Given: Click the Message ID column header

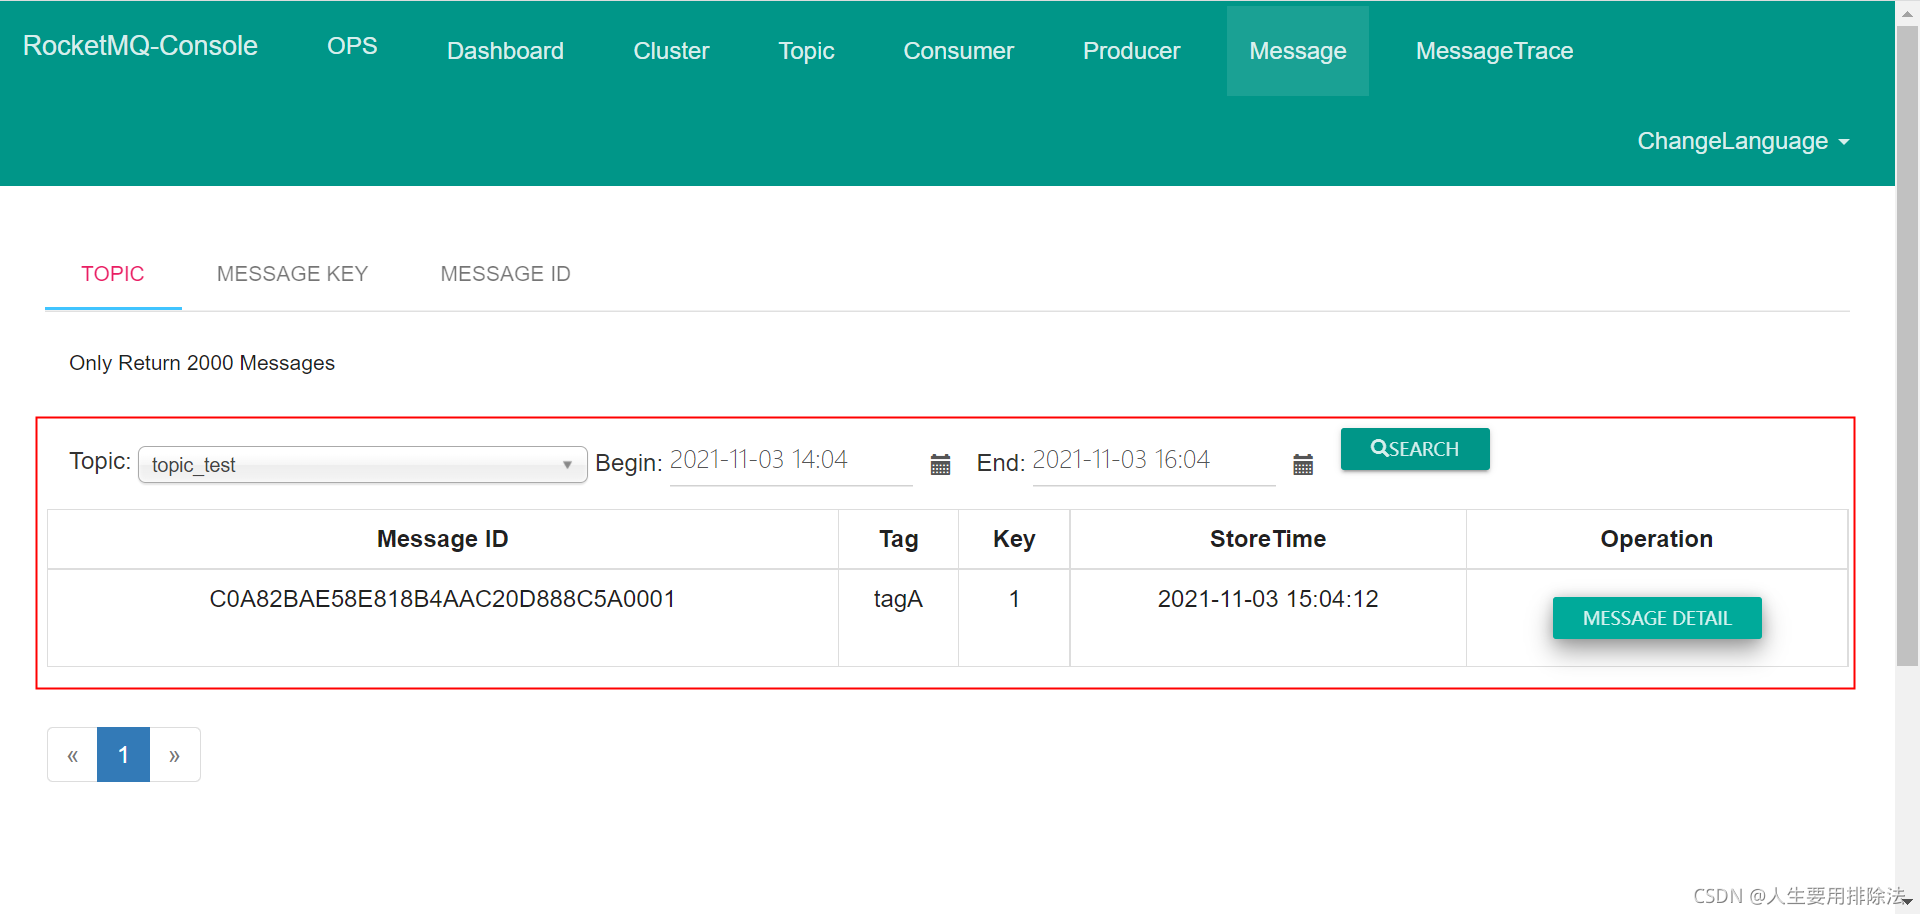Looking at the screenshot, I should (x=442, y=539).
